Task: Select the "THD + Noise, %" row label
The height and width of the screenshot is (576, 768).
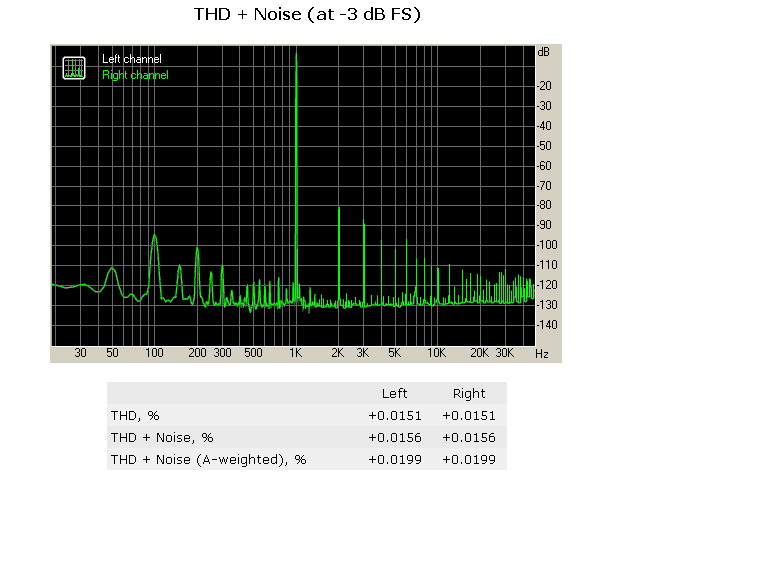Action: pos(162,438)
